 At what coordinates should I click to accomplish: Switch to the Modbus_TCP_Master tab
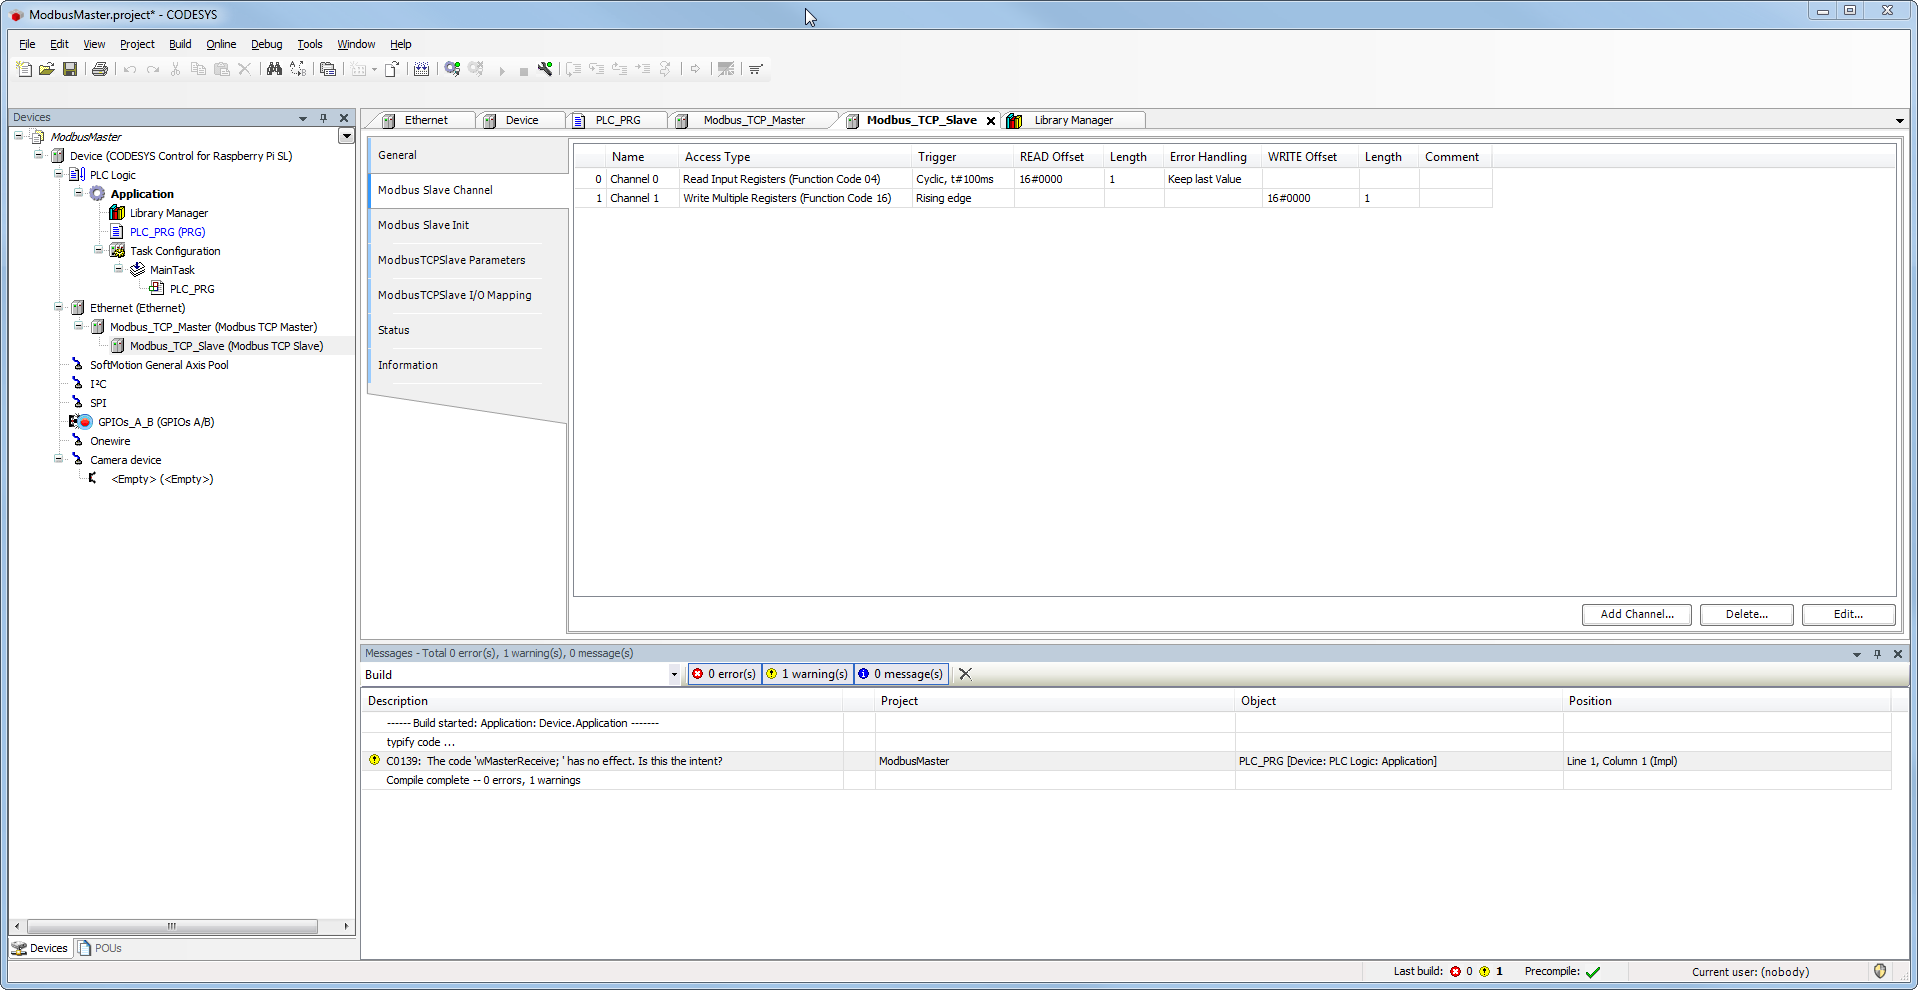[x=753, y=120]
